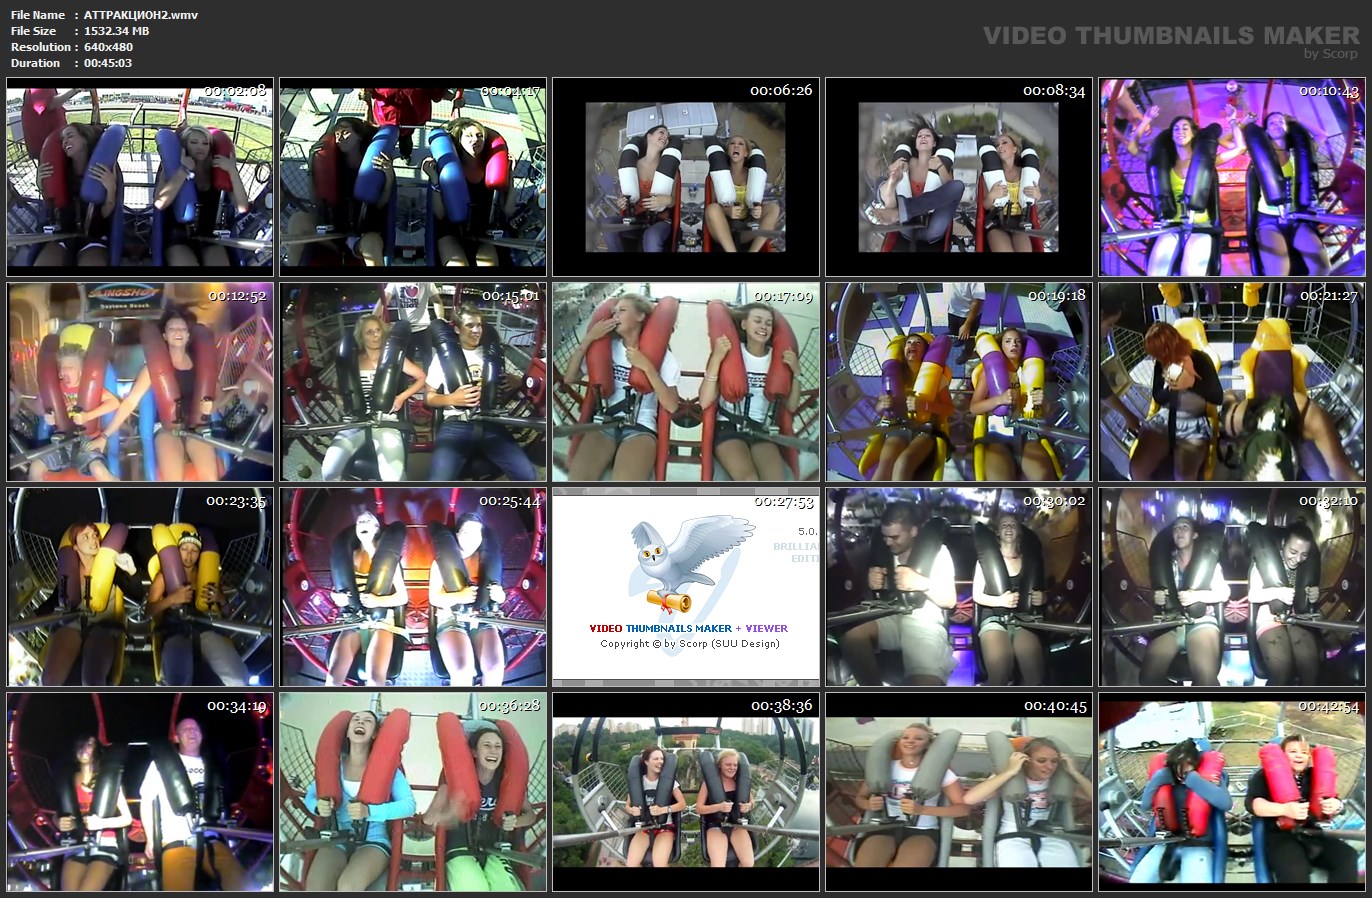Click the File Size value 1532.34 MB
Screen dimensions: 1372x898
tap(116, 31)
